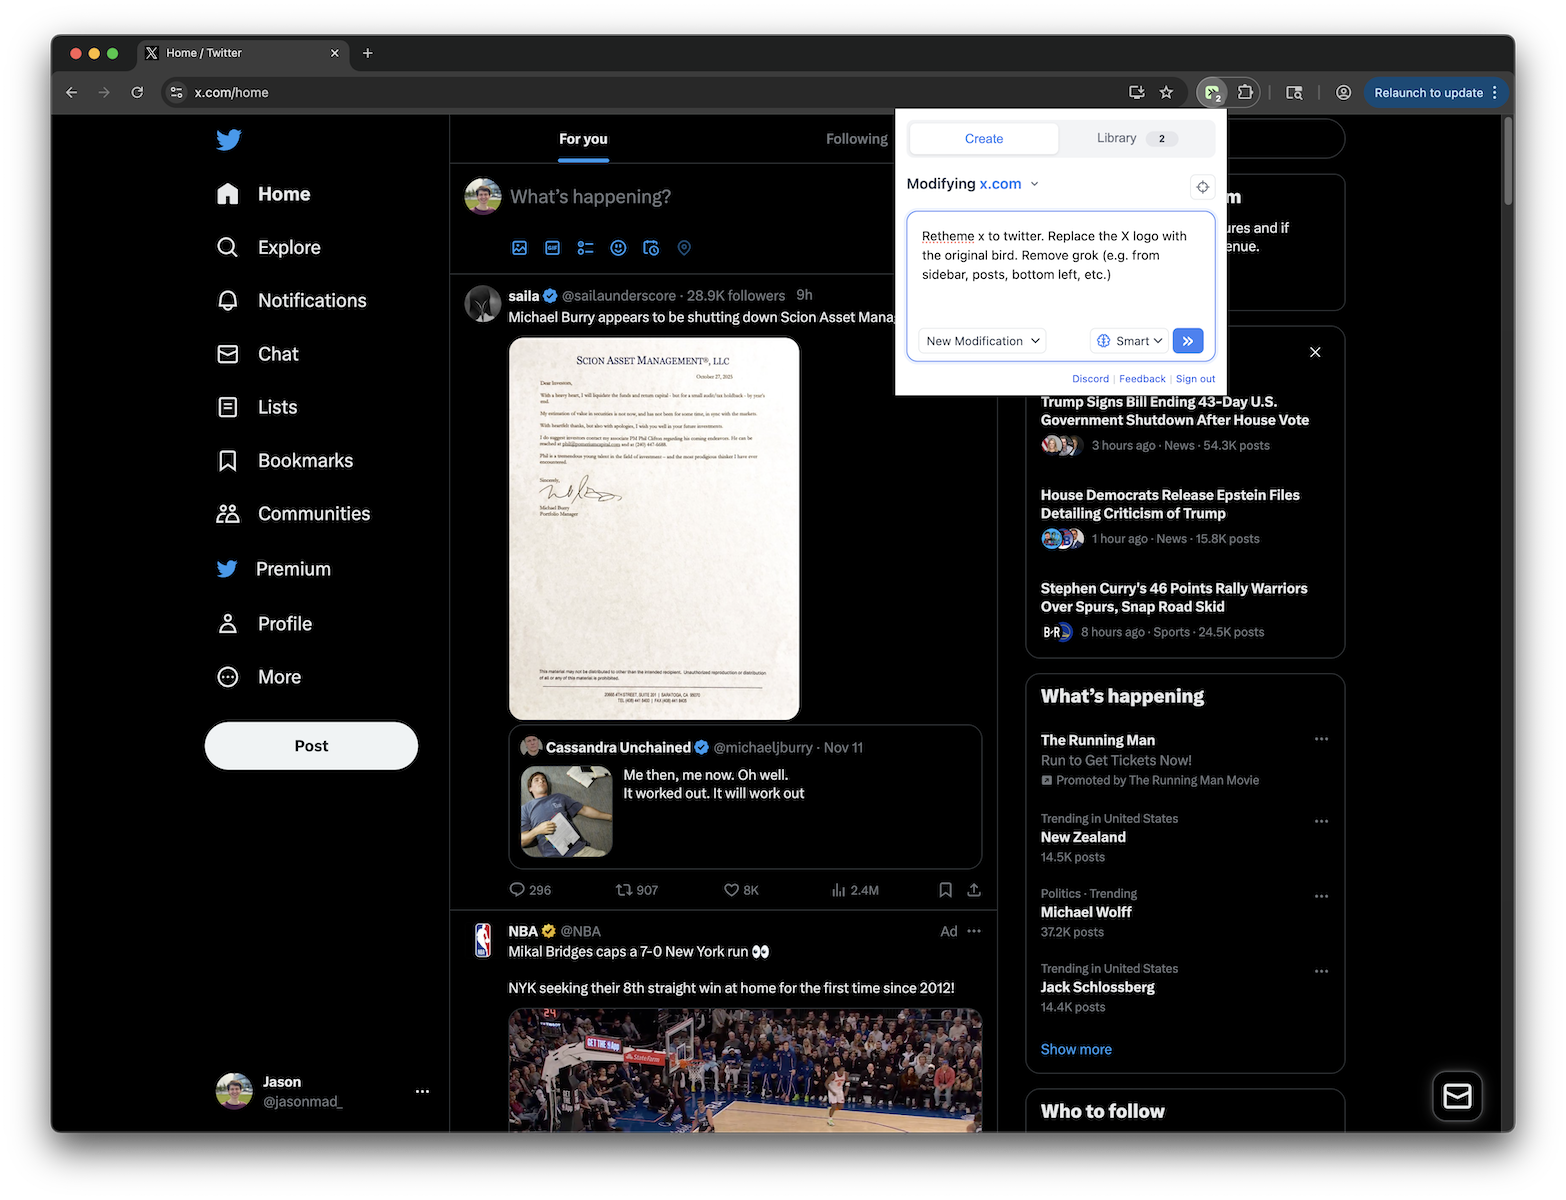Switch to the Library tab in the popup
Viewport: 1566px width, 1200px height.
(1117, 138)
